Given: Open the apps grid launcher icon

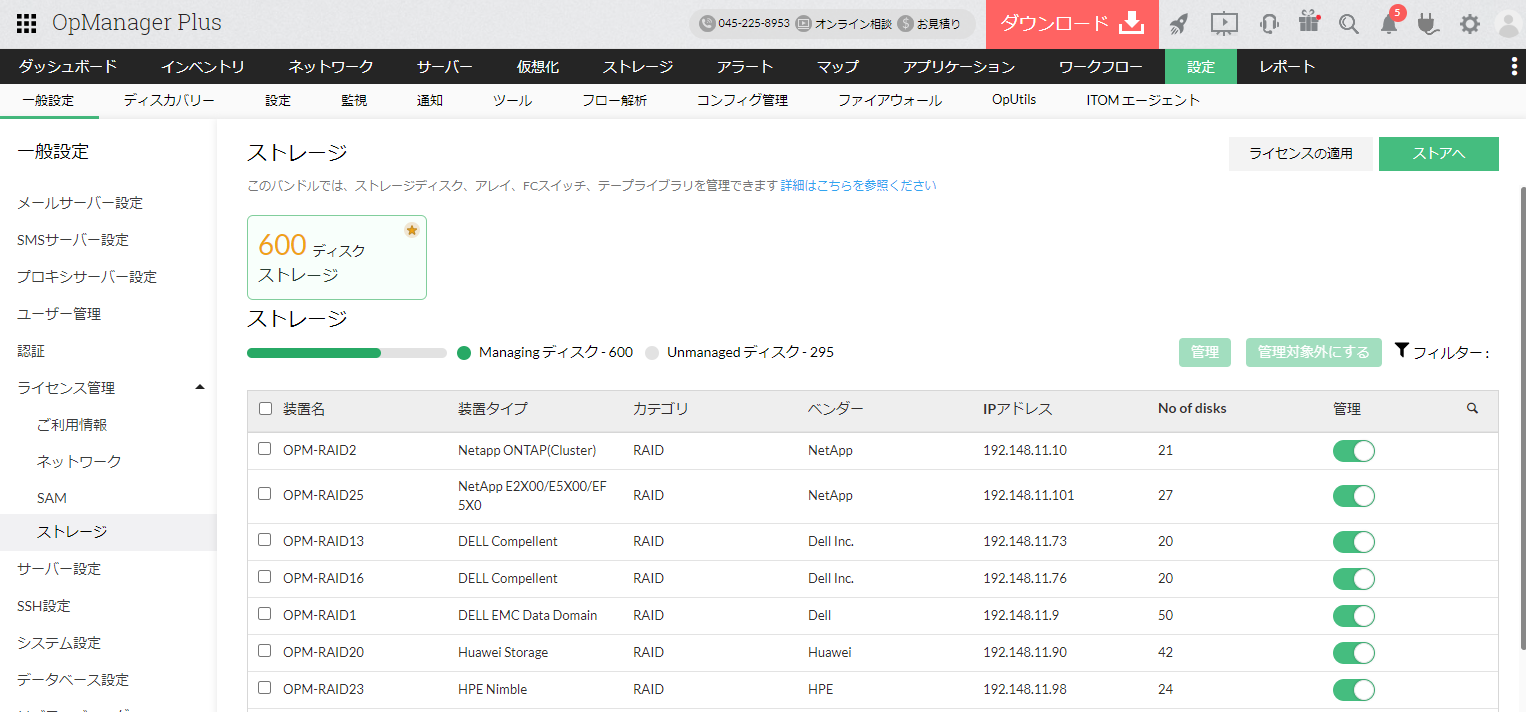Looking at the screenshot, I should 27,24.
